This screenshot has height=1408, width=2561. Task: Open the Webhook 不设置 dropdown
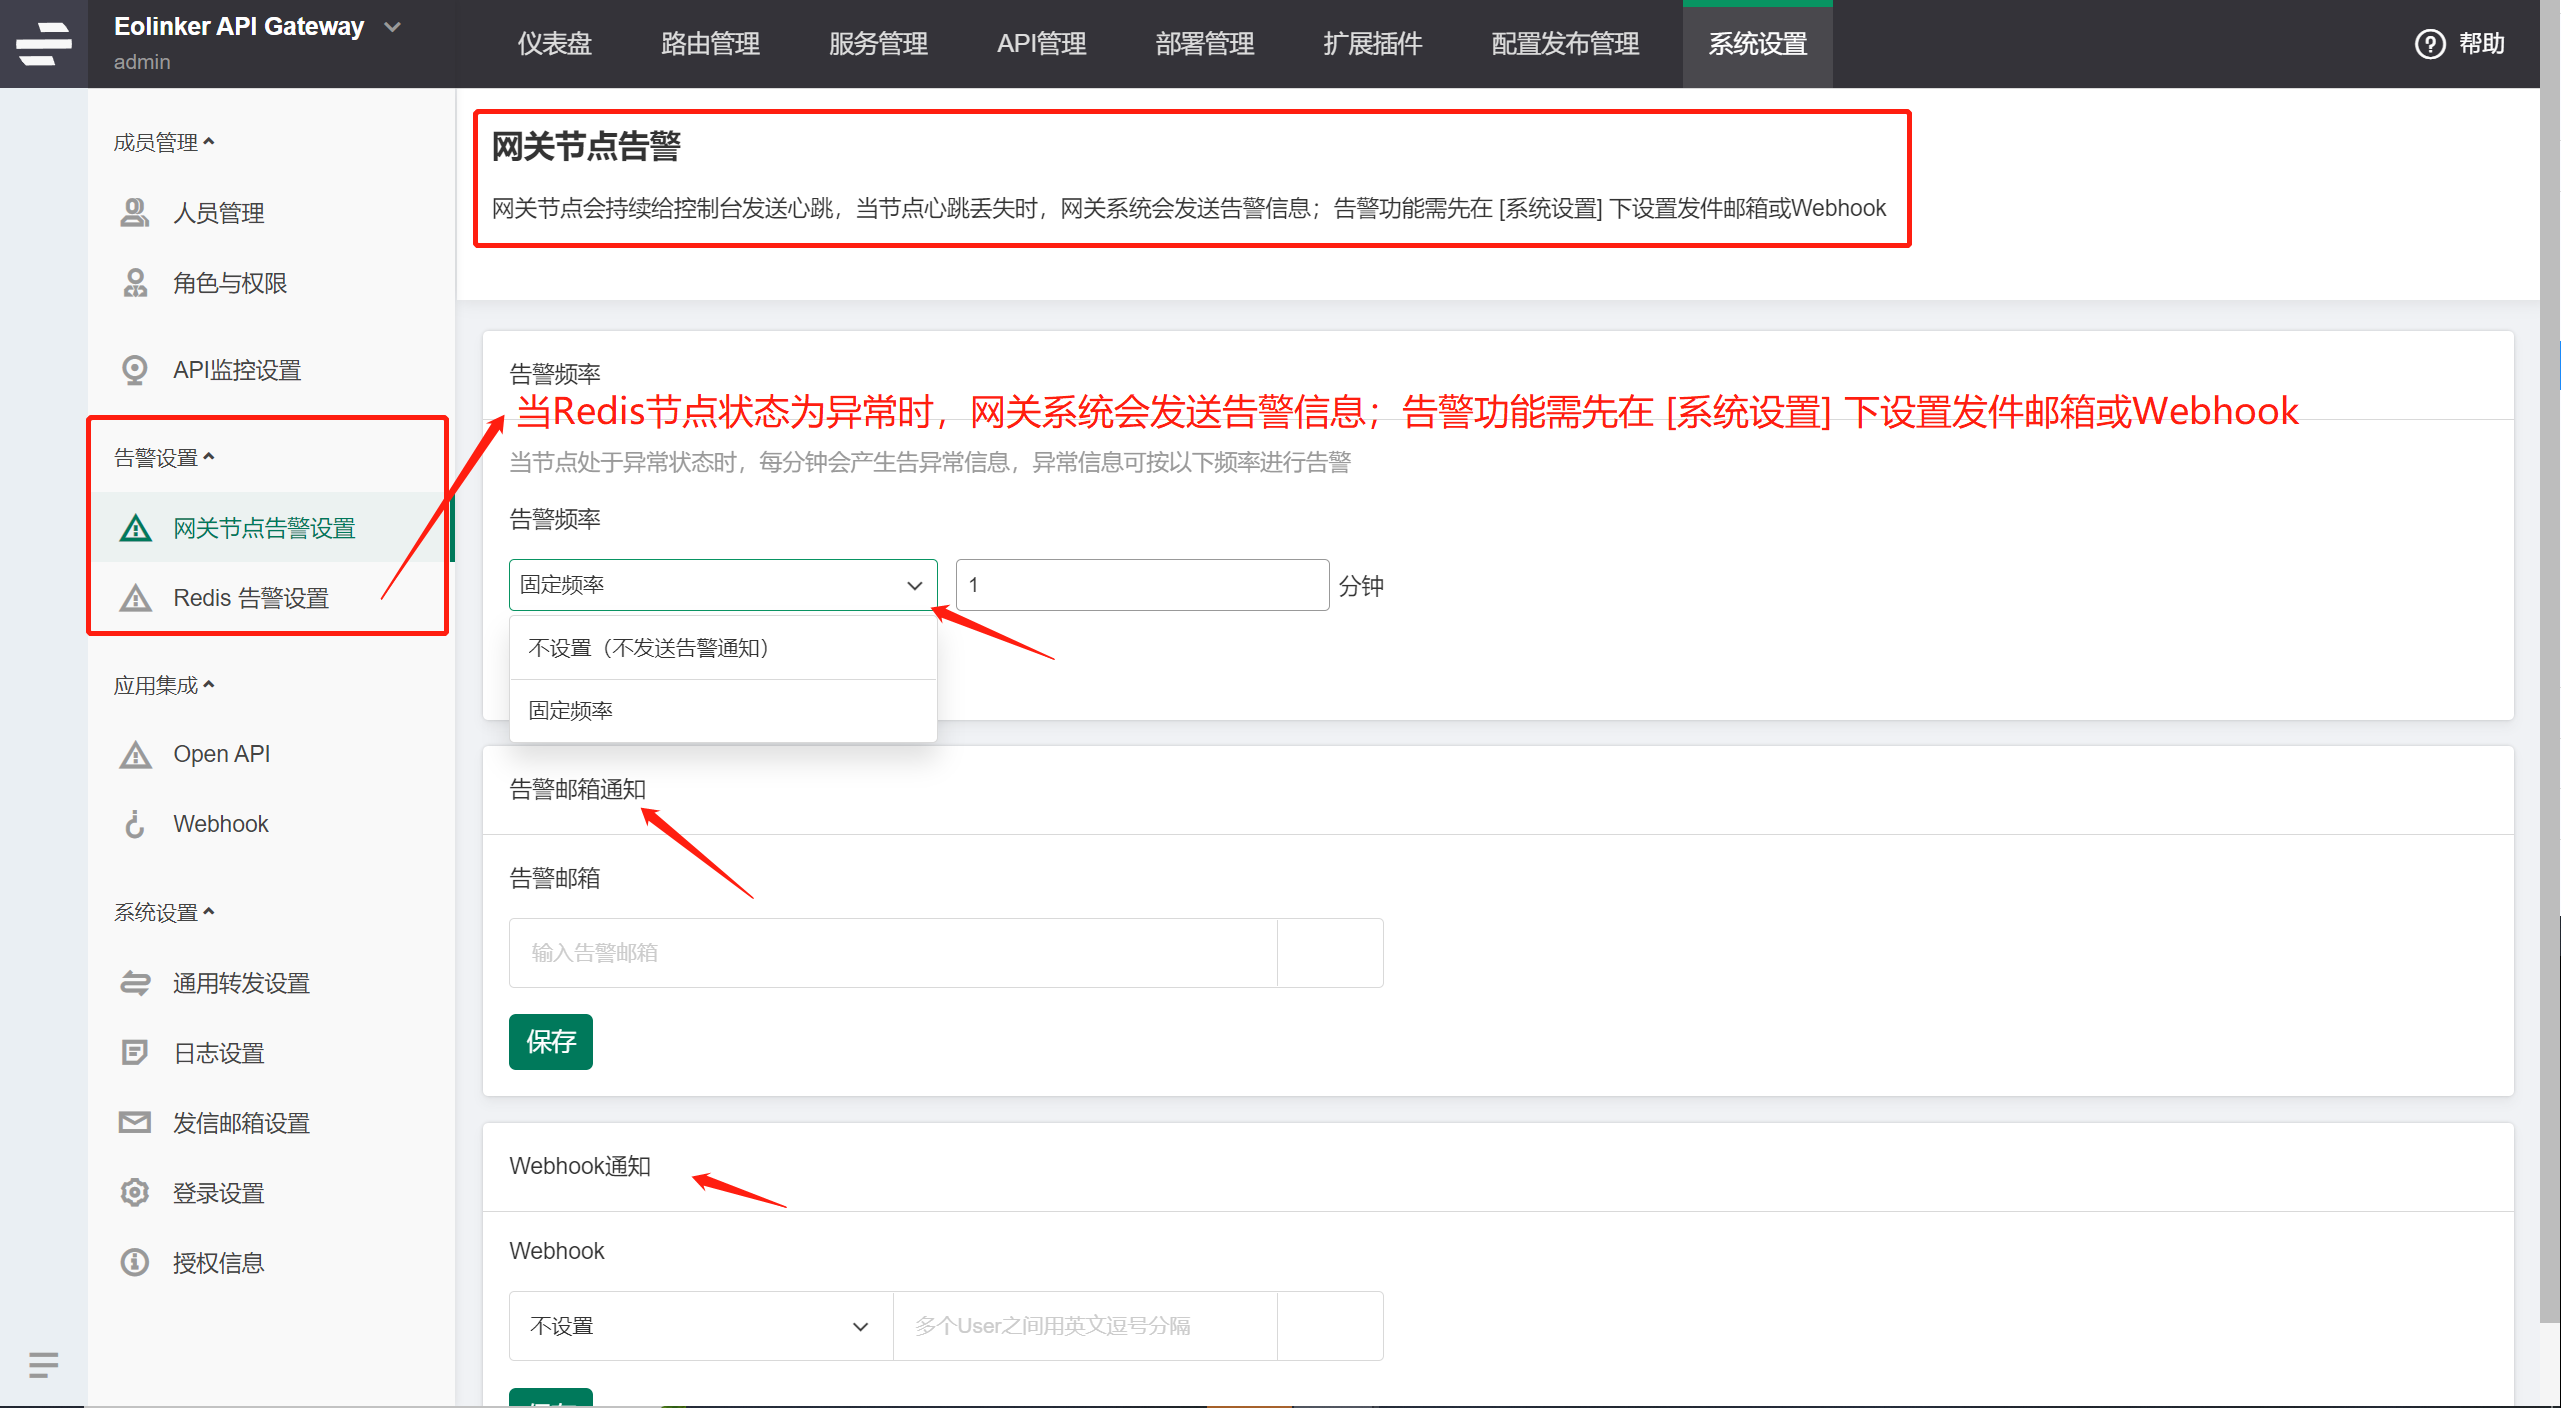(700, 1326)
